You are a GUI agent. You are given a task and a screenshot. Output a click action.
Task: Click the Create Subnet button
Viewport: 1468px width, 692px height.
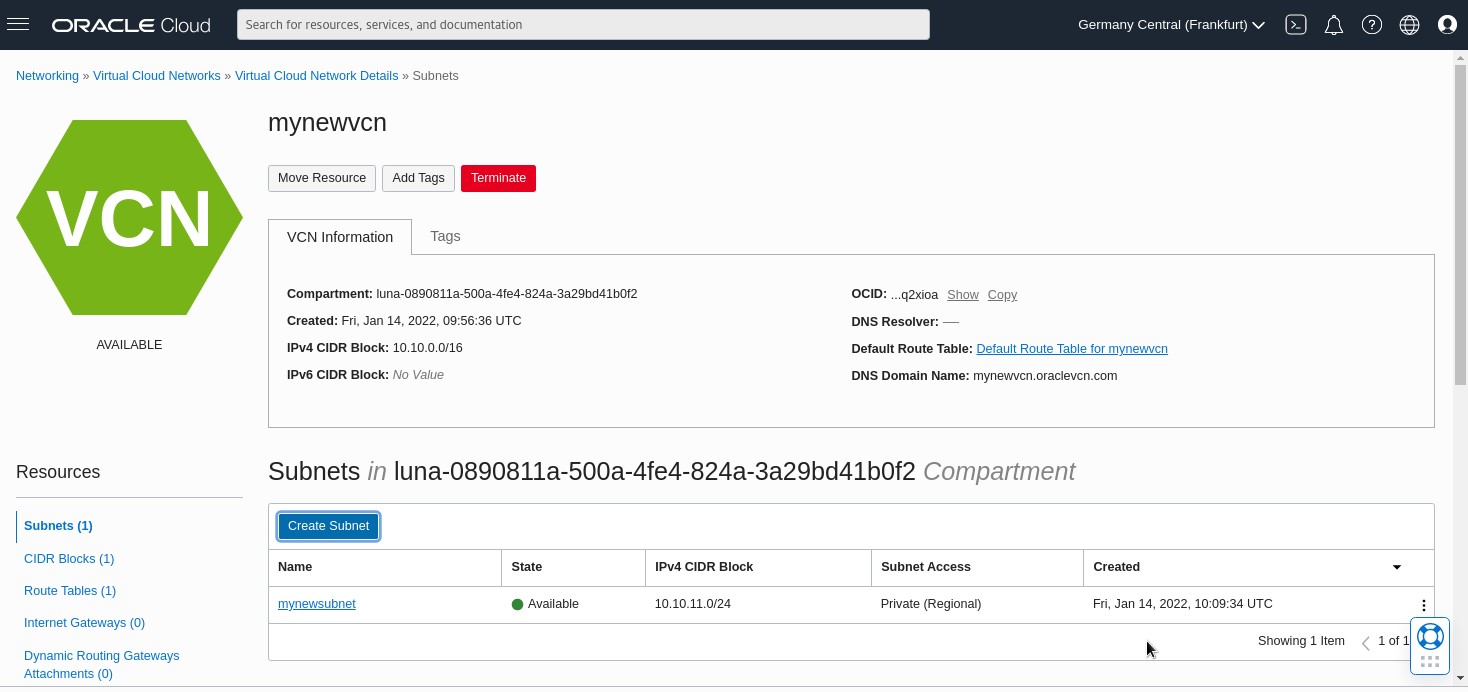[x=328, y=525]
